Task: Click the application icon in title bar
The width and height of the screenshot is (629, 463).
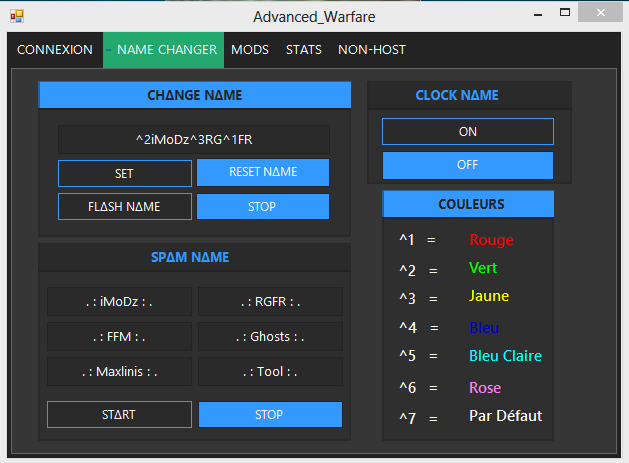Action: coord(17,16)
